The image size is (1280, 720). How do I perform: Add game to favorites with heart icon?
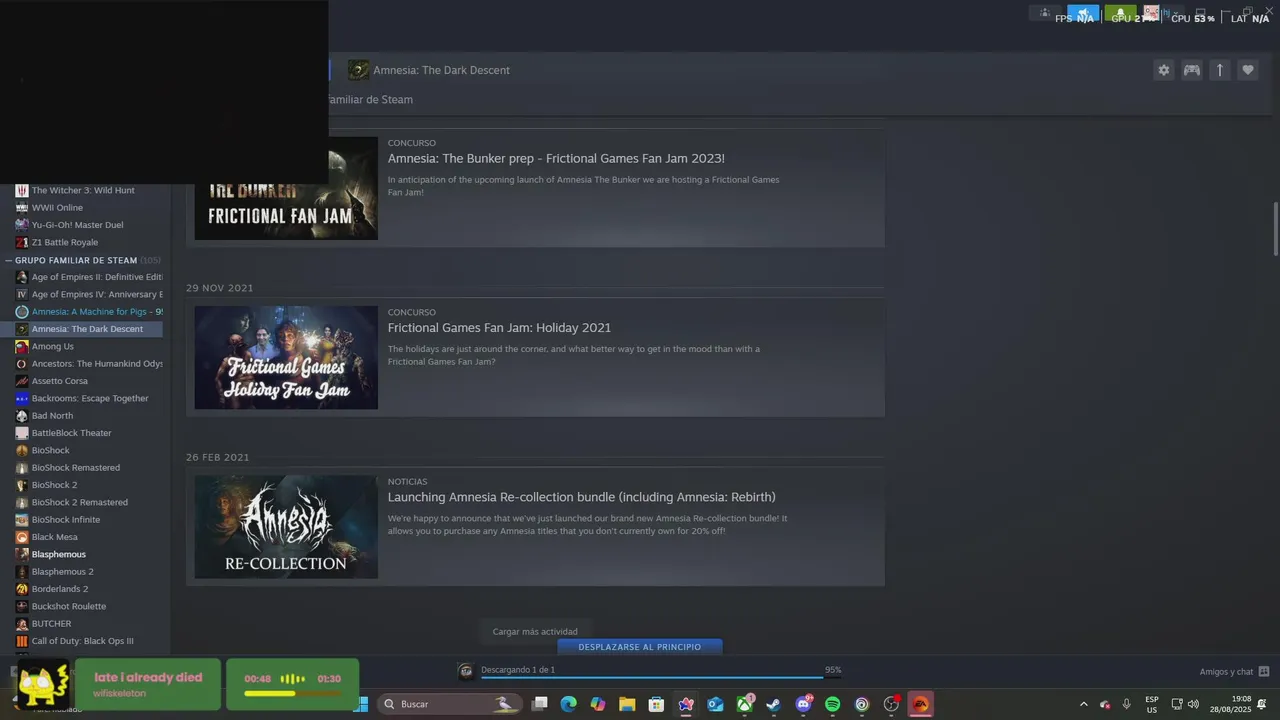pos(1247,70)
